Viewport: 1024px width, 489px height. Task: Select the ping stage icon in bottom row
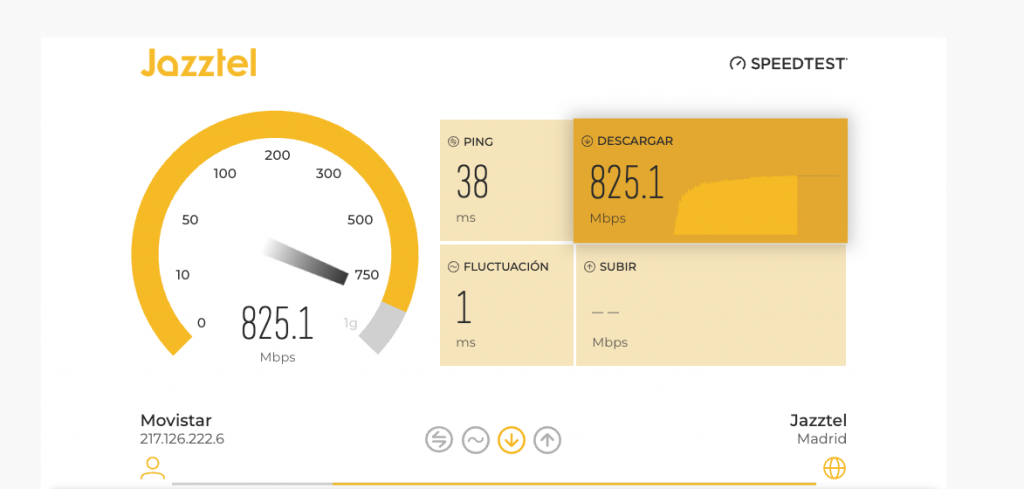click(x=439, y=440)
